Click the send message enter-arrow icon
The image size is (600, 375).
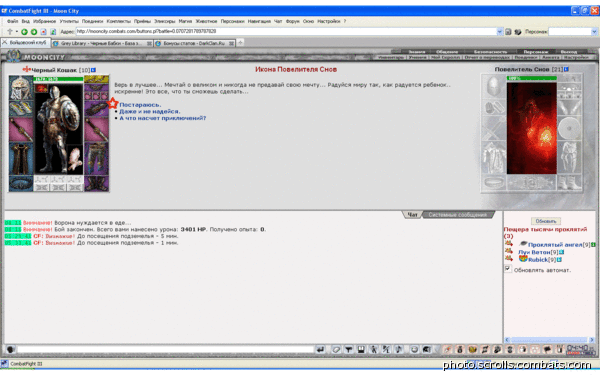point(320,349)
